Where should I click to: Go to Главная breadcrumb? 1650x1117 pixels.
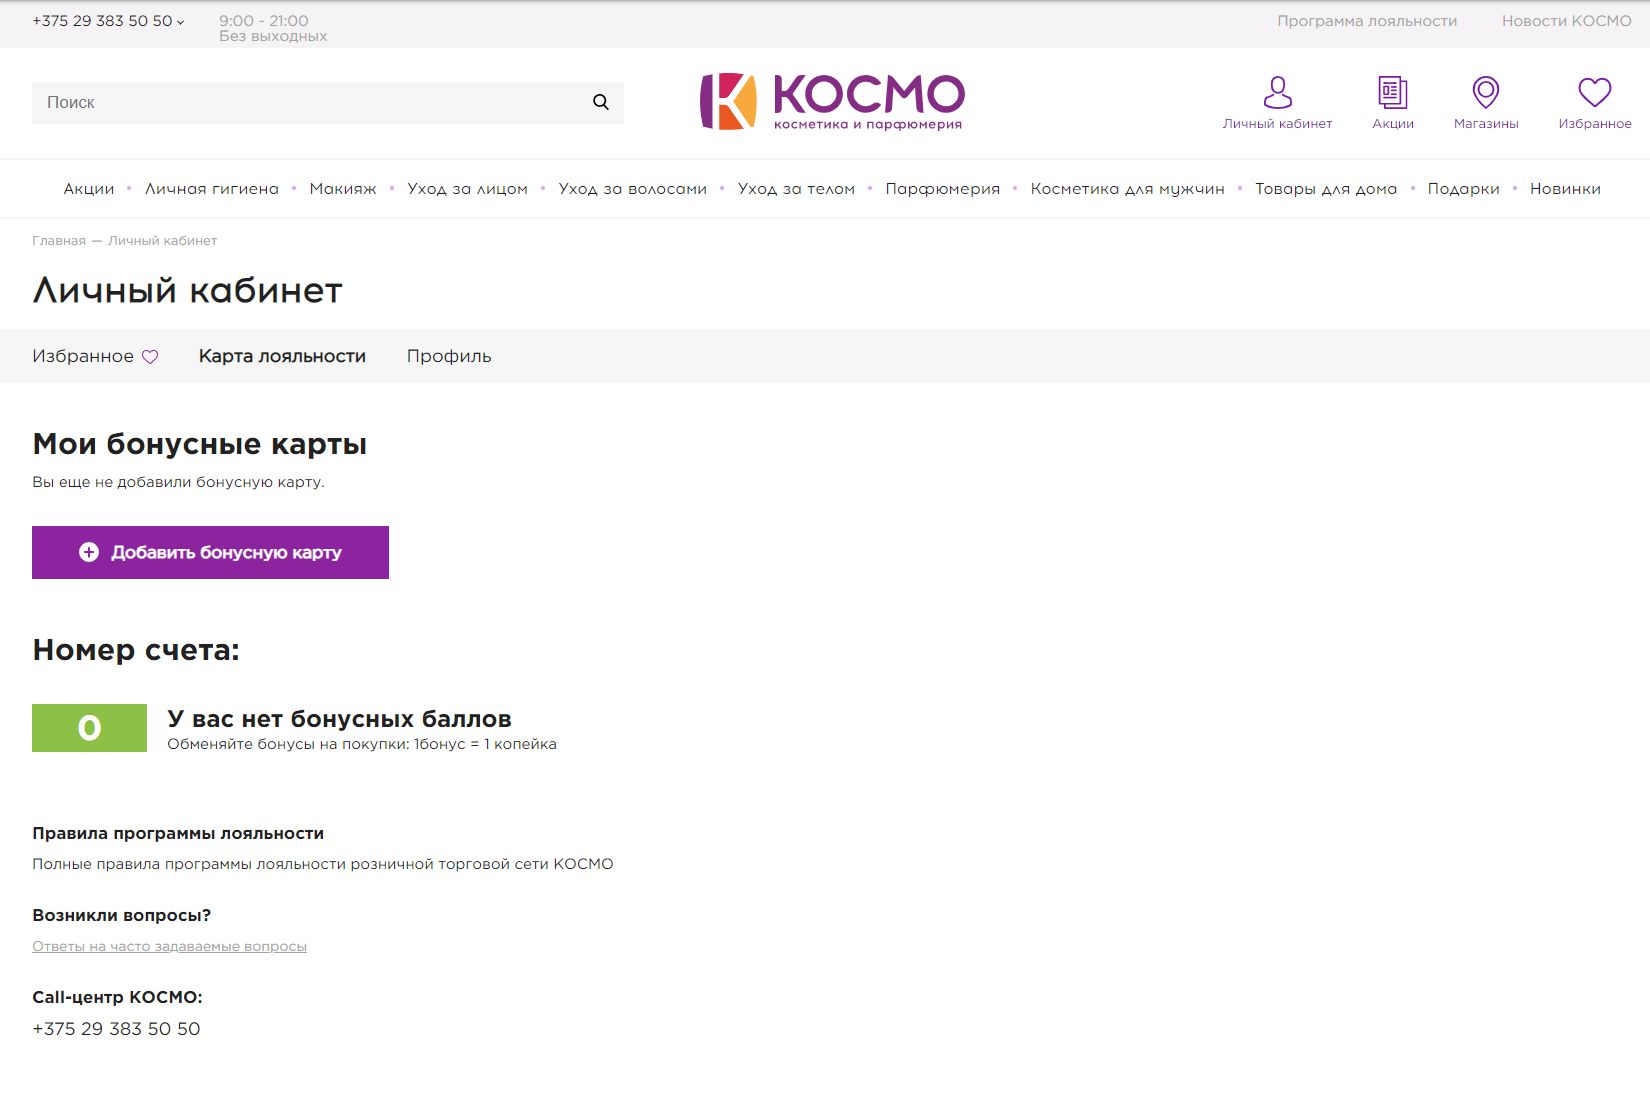click(x=59, y=241)
